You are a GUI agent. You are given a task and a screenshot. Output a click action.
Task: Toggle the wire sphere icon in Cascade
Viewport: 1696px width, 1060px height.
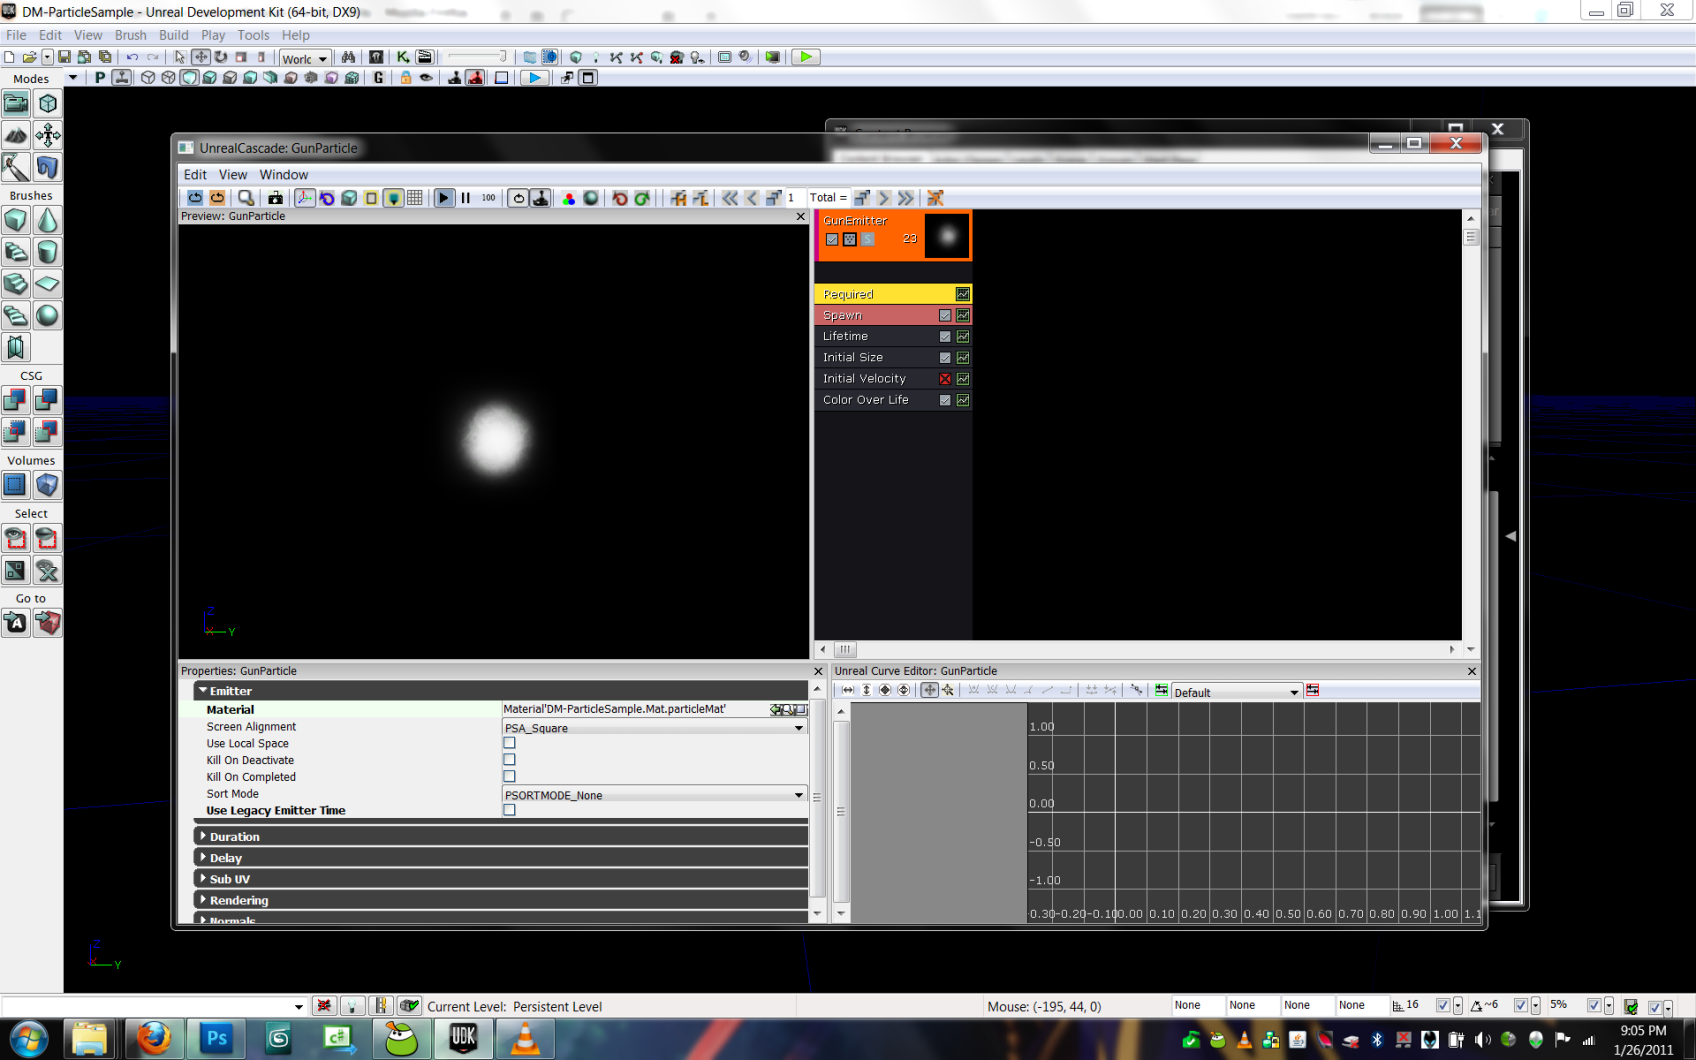pos(591,198)
